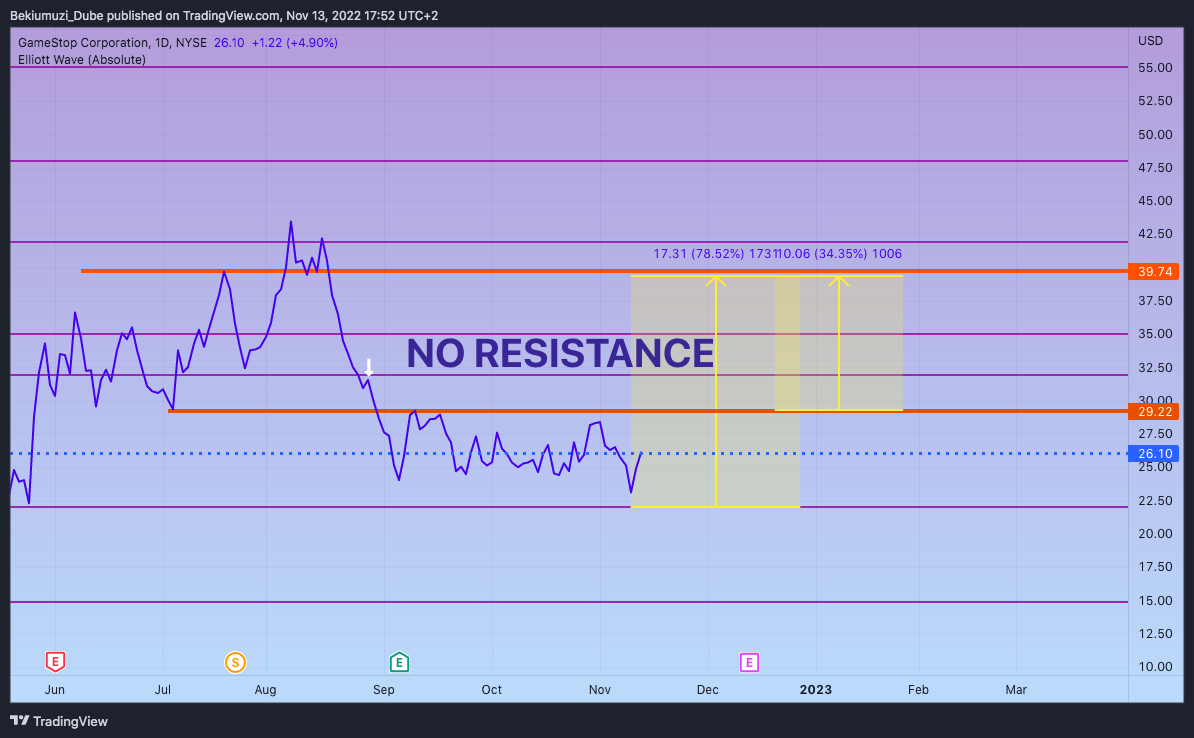Open the TradingView logo link

[59, 721]
